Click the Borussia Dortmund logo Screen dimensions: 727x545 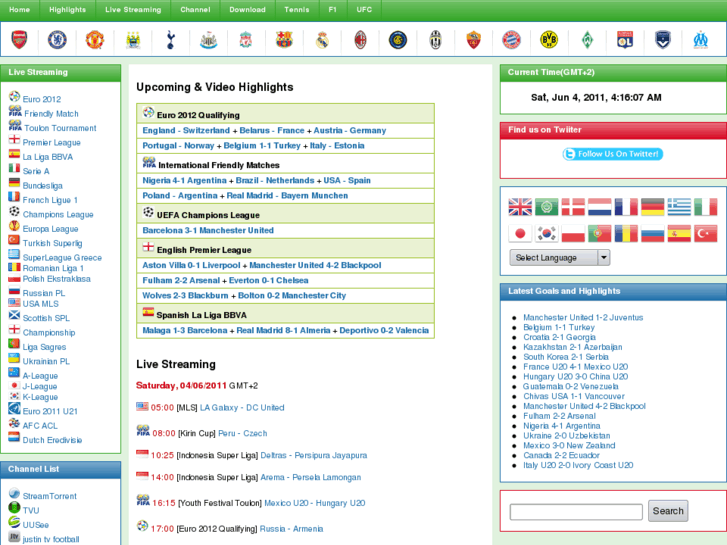[x=549, y=40]
